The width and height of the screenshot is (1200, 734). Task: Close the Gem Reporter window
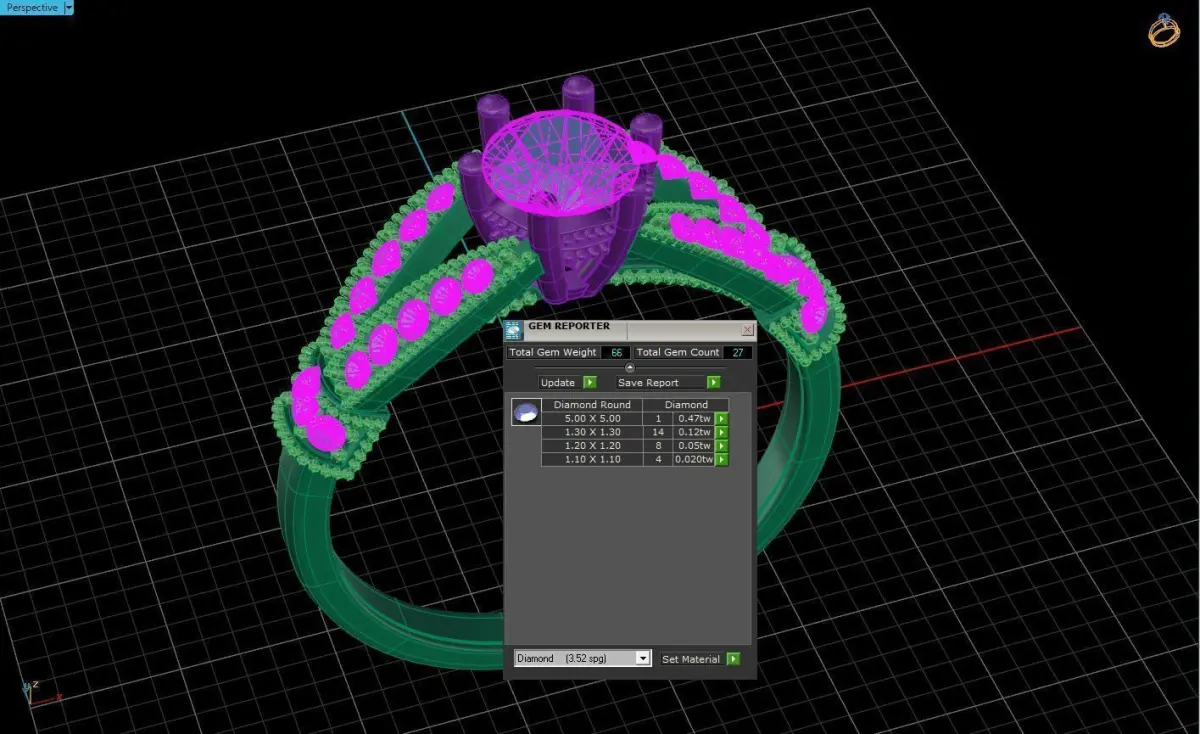click(x=747, y=329)
